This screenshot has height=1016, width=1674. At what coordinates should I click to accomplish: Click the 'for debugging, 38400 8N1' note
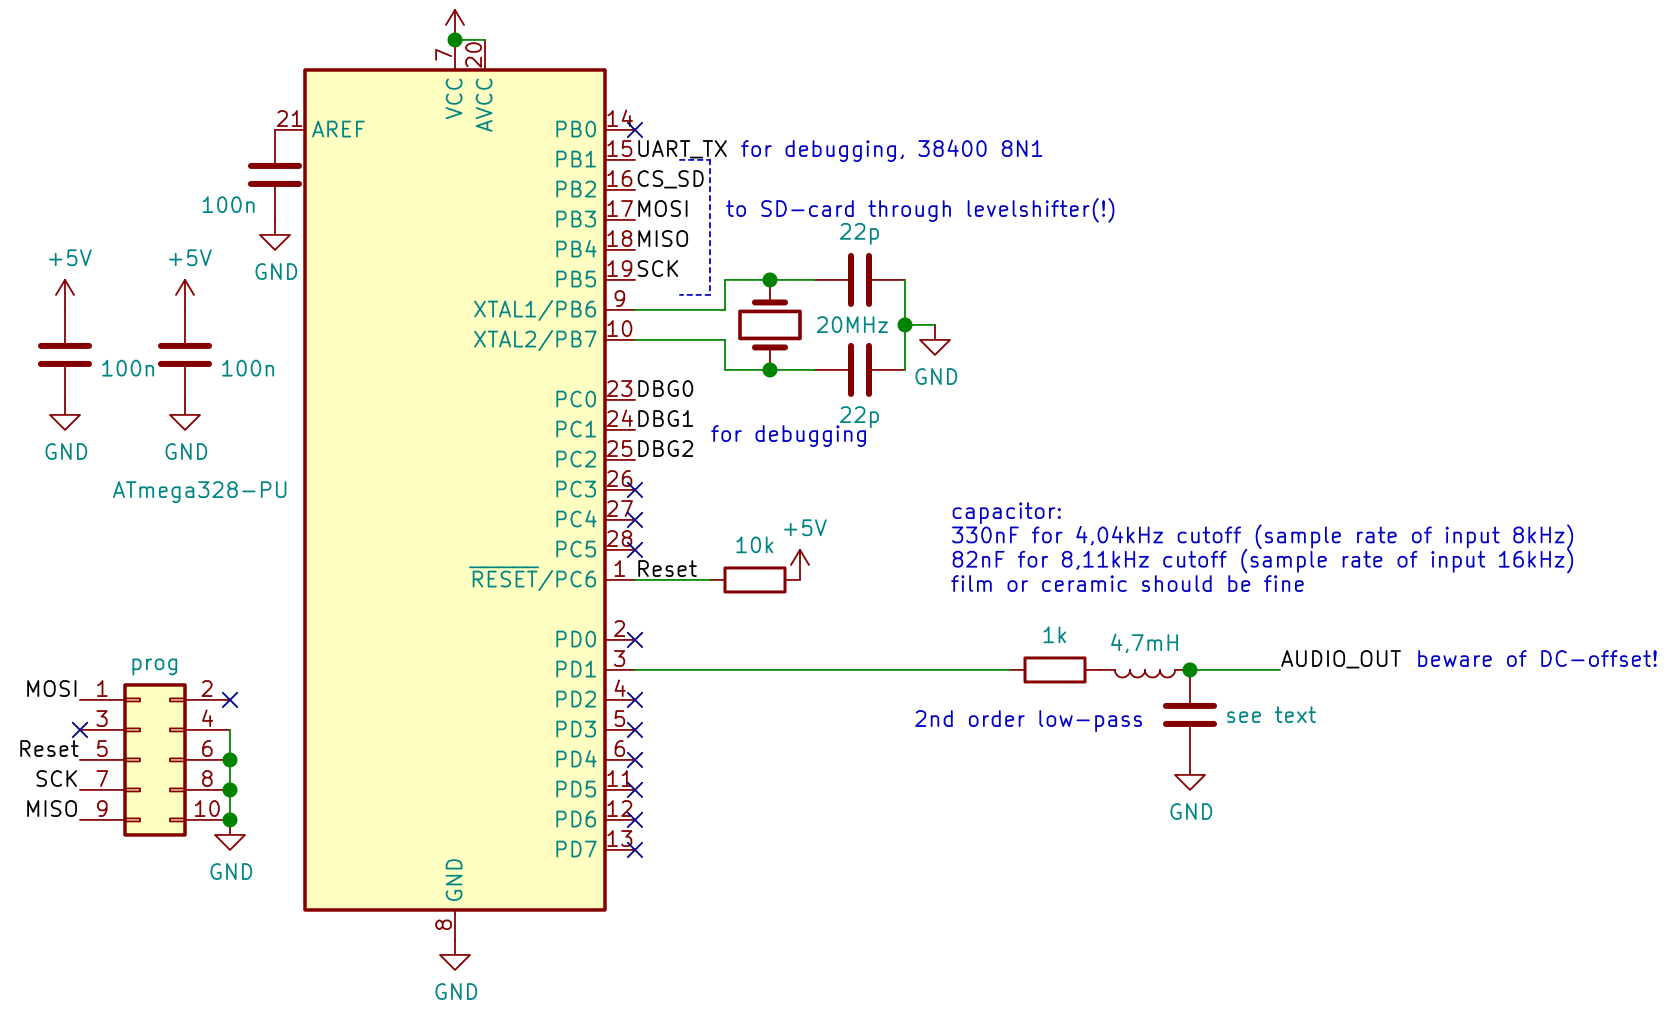click(891, 150)
